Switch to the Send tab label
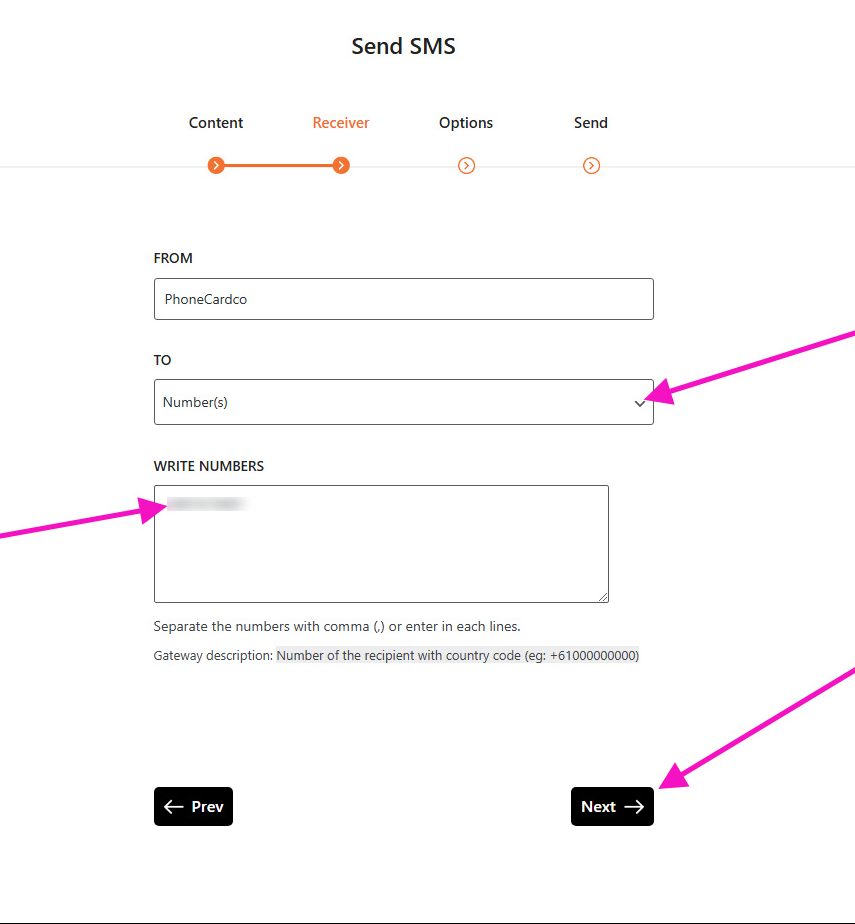Image resolution: width=855 pixels, height=924 pixels. point(590,123)
